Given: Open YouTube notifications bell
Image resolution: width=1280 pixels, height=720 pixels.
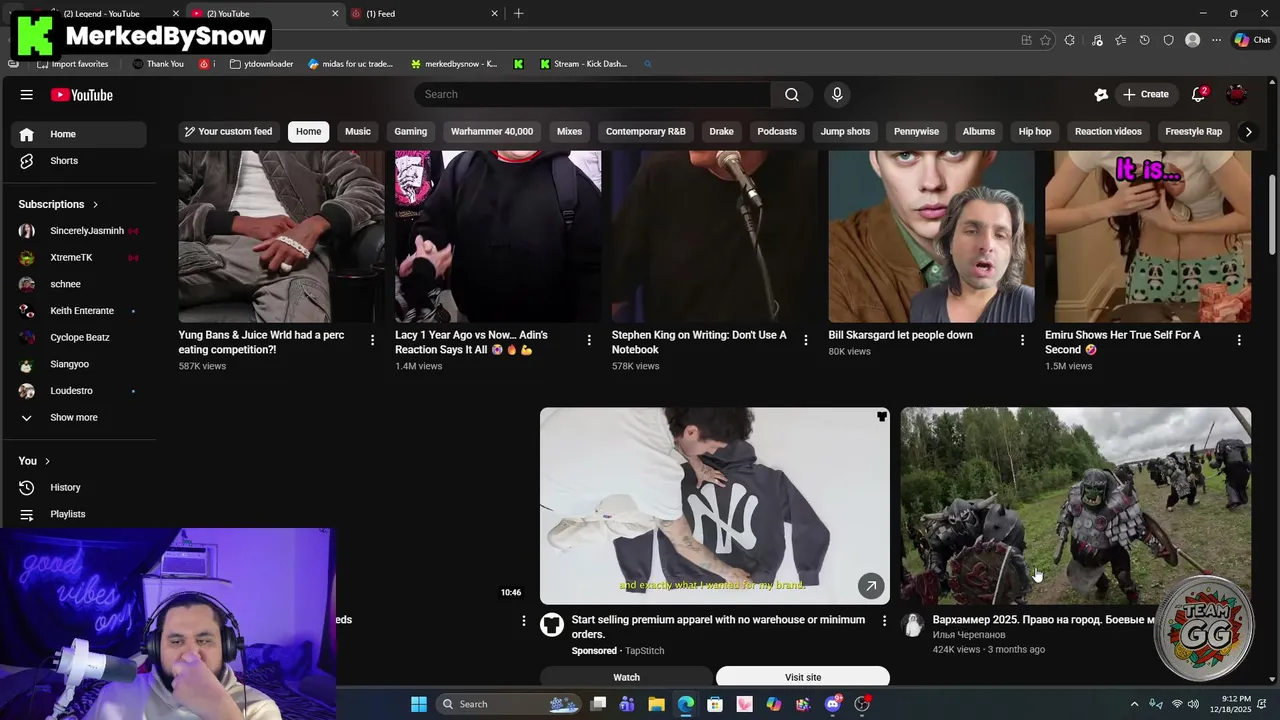Looking at the screenshot, I should click(x=1199, y=94).
